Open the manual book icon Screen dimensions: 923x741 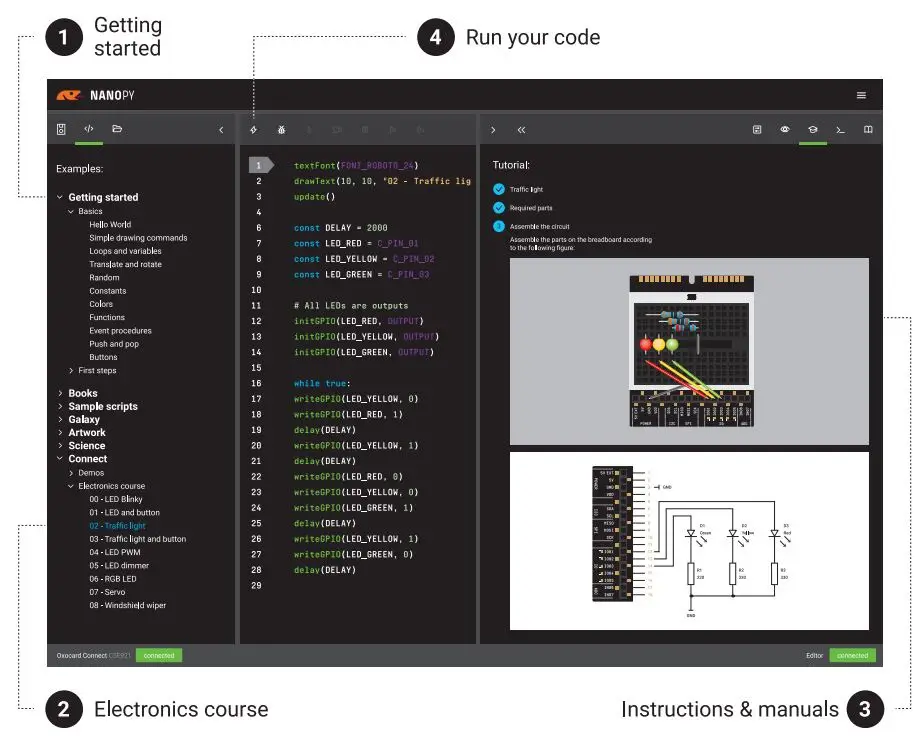[868, 129]
